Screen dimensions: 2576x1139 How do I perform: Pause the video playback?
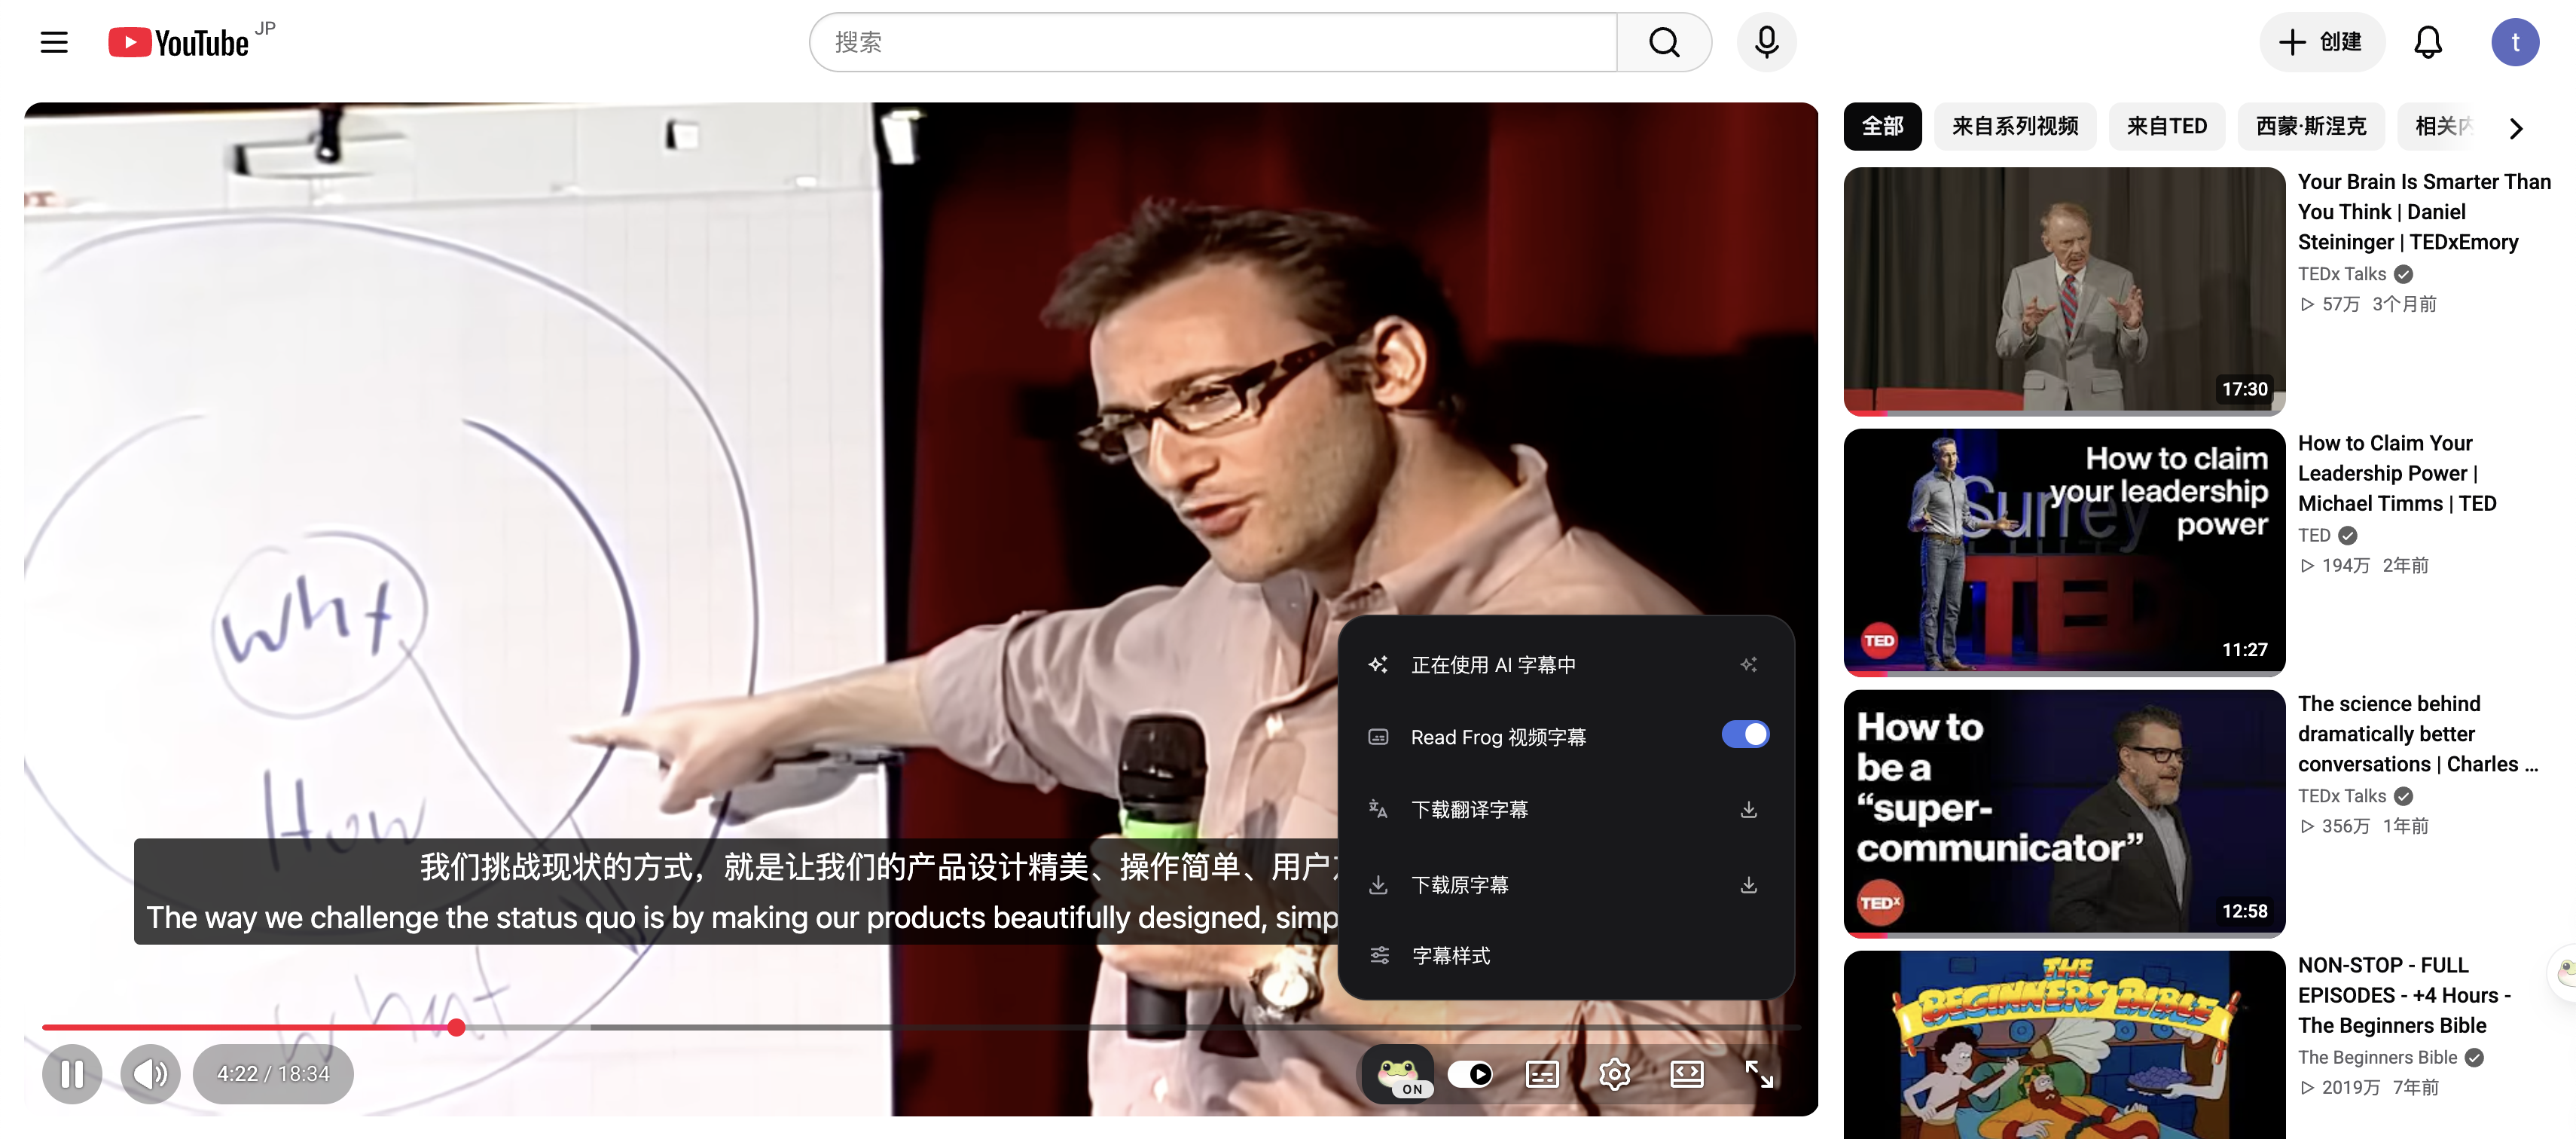72,1074
